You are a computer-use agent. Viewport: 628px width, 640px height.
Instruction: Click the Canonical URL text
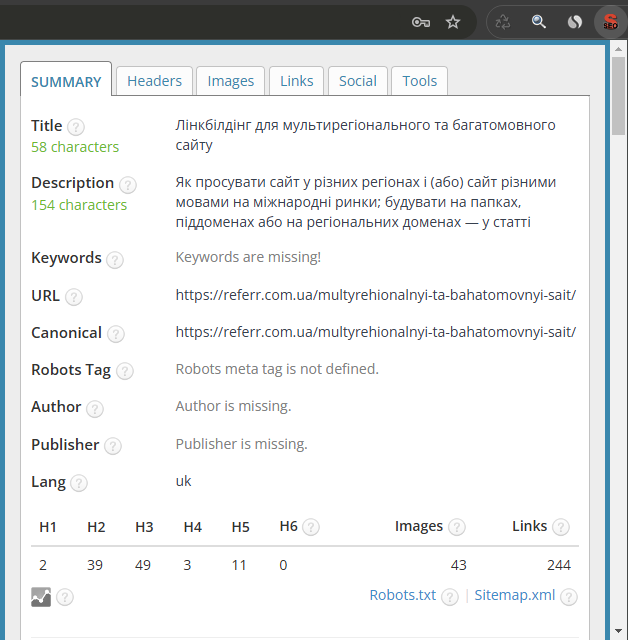click(x=375, y=332)
